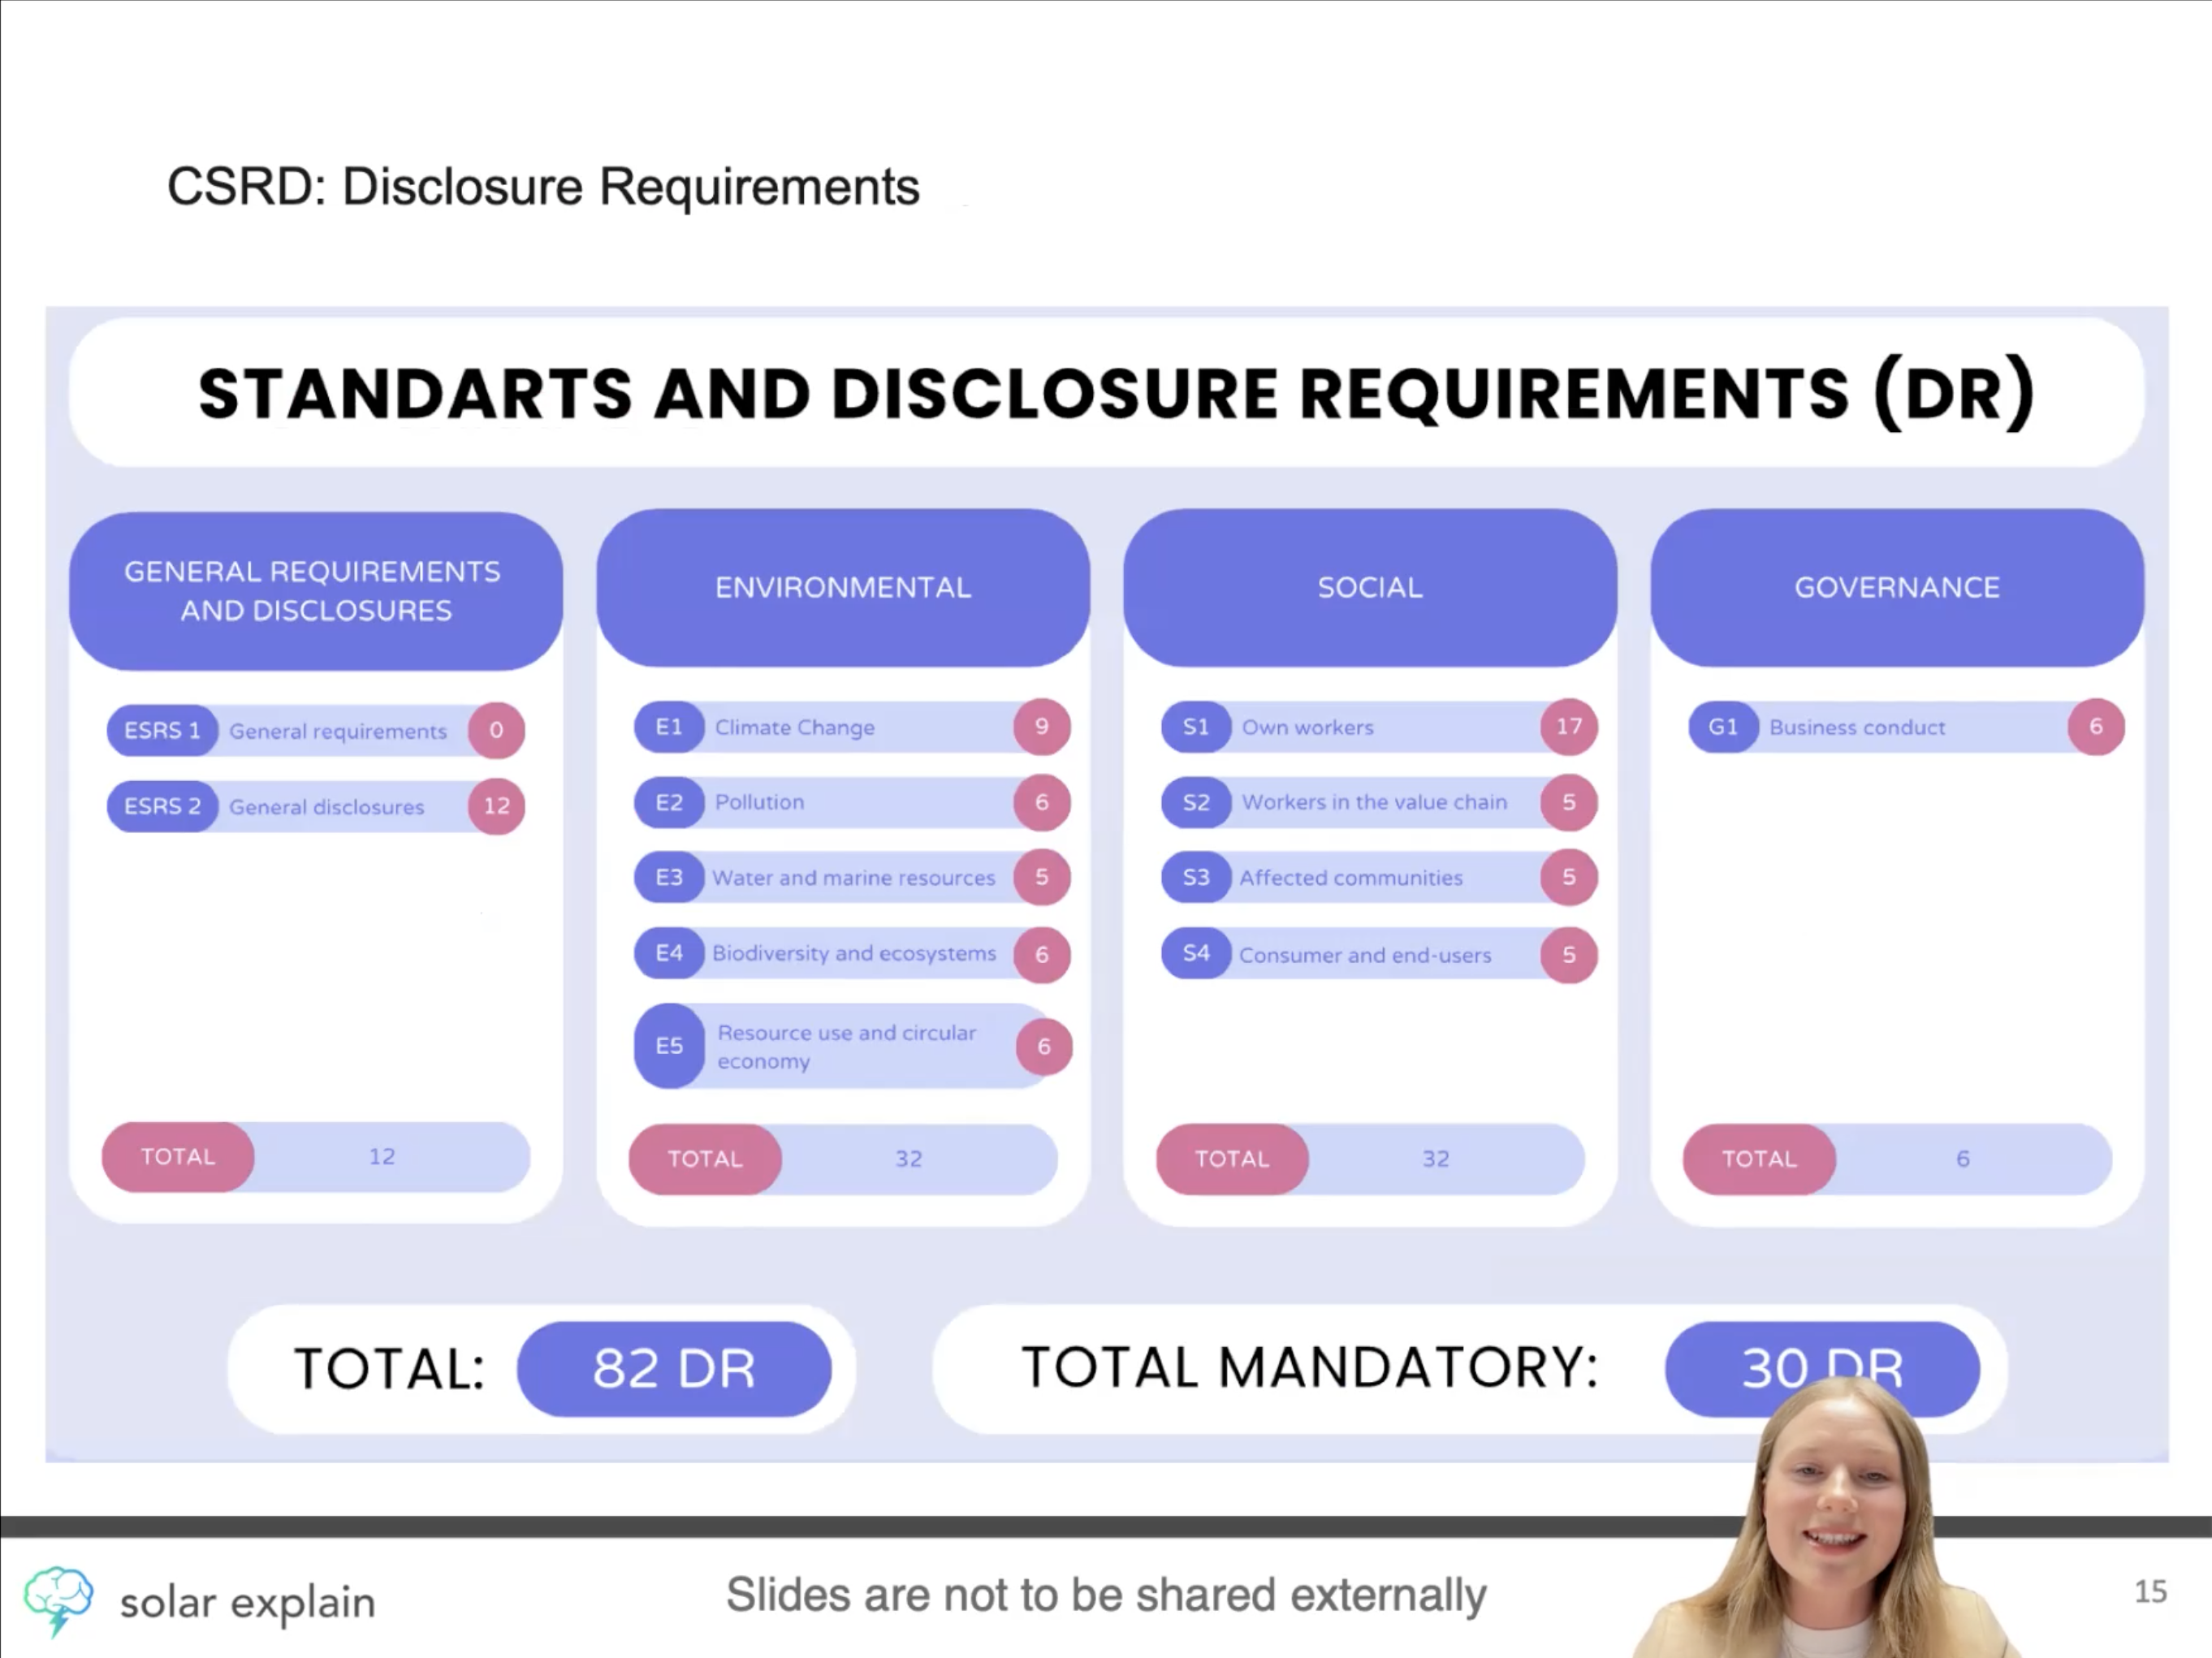
Task: Click the '30 DR' mandatory total badge
Action: (x=1822, y=1369)
